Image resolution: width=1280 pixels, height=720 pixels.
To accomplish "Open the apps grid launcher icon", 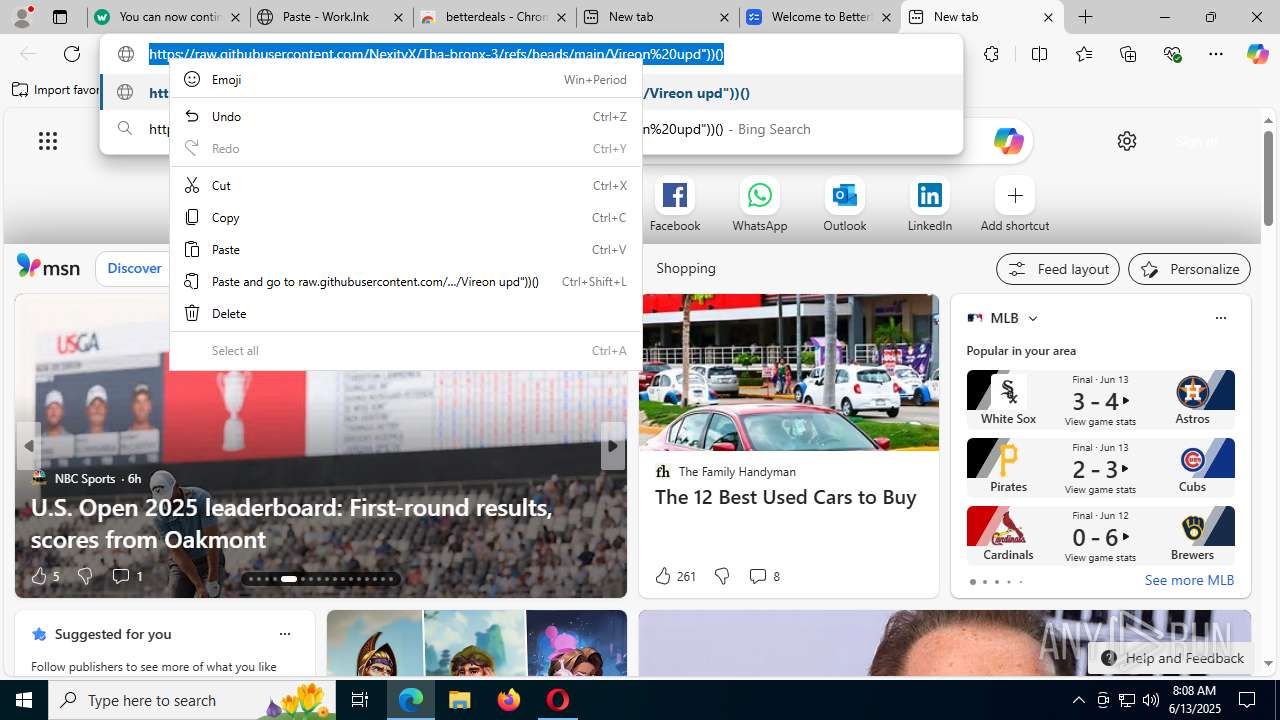I will pyautogui.click(x=48, y=141).
